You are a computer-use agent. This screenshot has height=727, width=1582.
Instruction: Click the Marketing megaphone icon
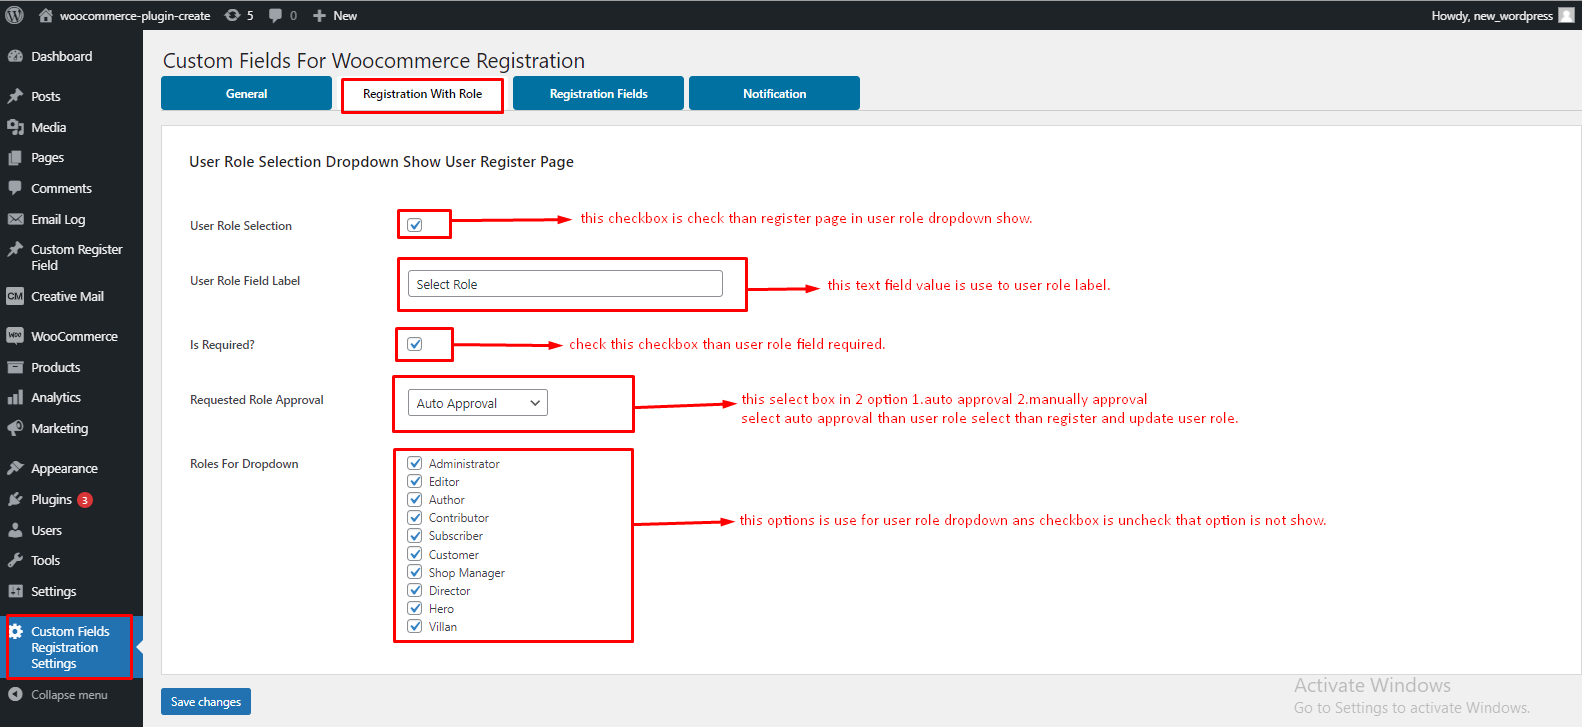pyautogui.click(x=15, y=428)
